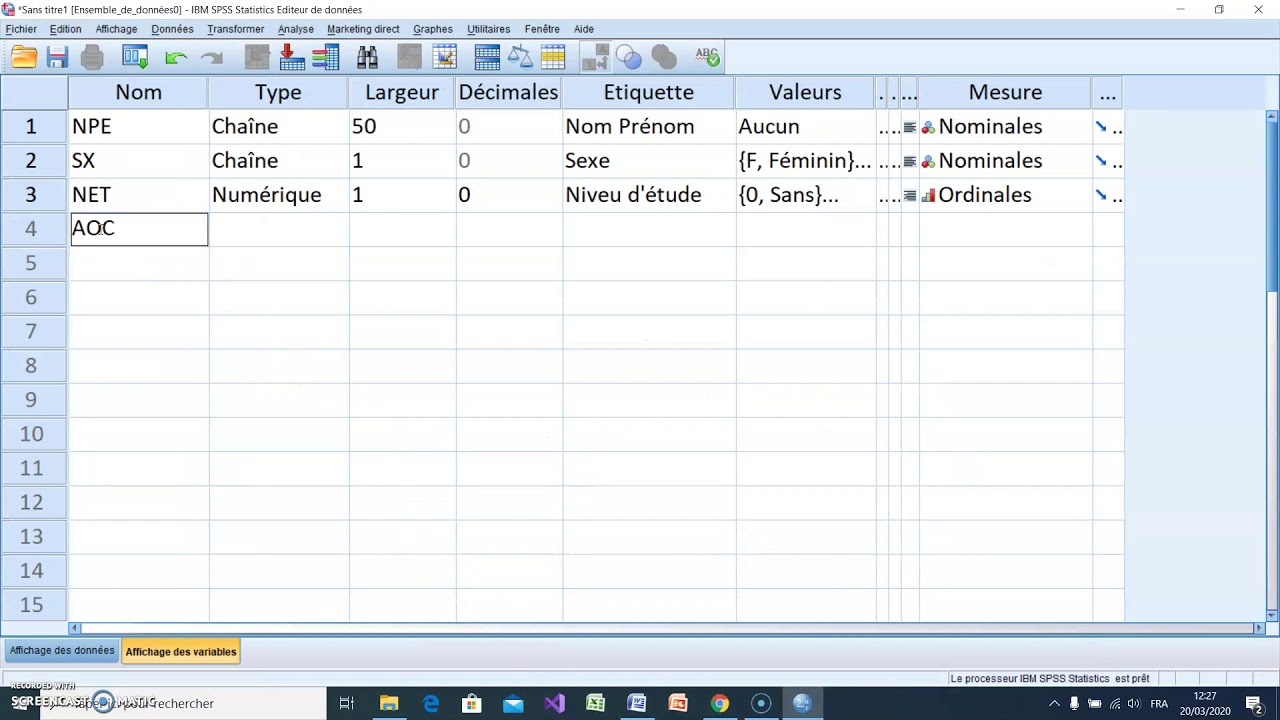Click the horizontal scrollbar below the grid
This screenshot has width=1280, height=720.
tap(667, 628)
